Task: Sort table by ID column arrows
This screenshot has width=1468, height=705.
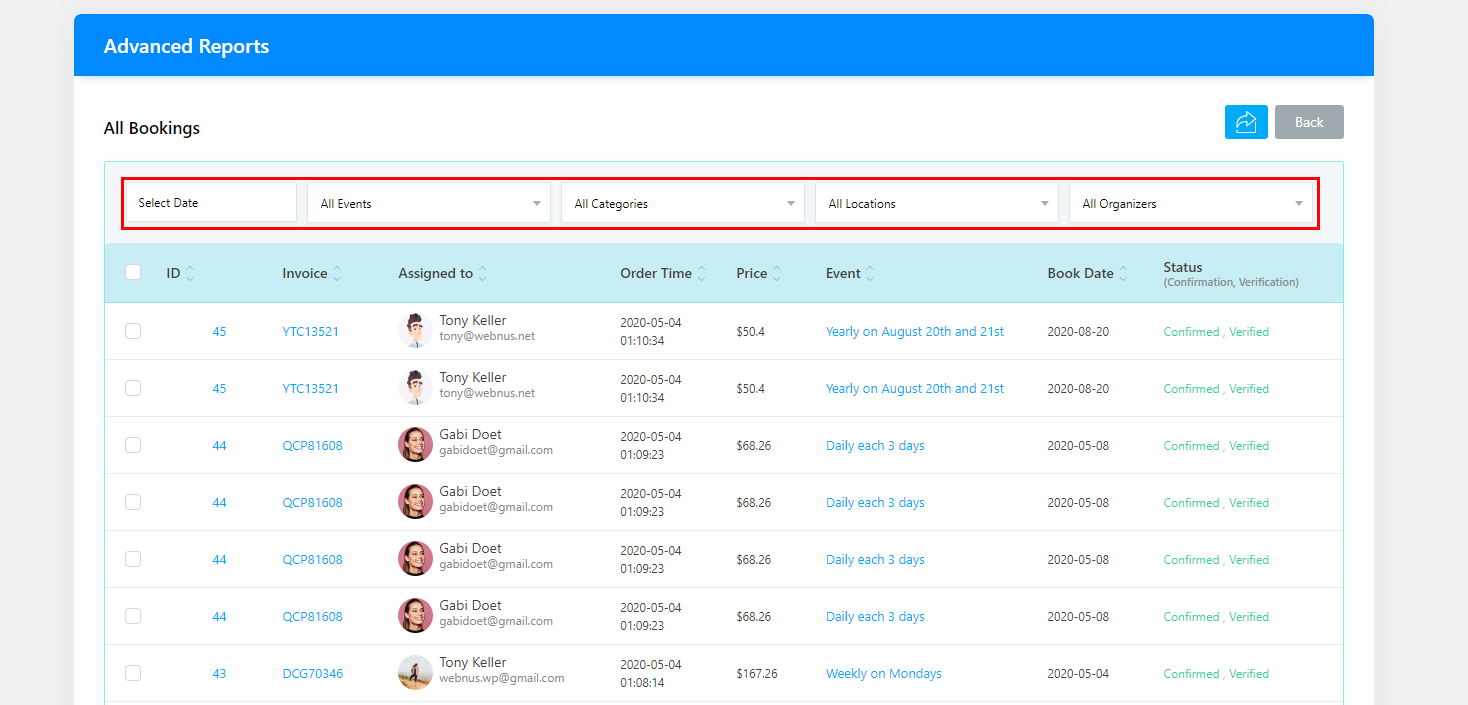Action: [x=190, y=273]
